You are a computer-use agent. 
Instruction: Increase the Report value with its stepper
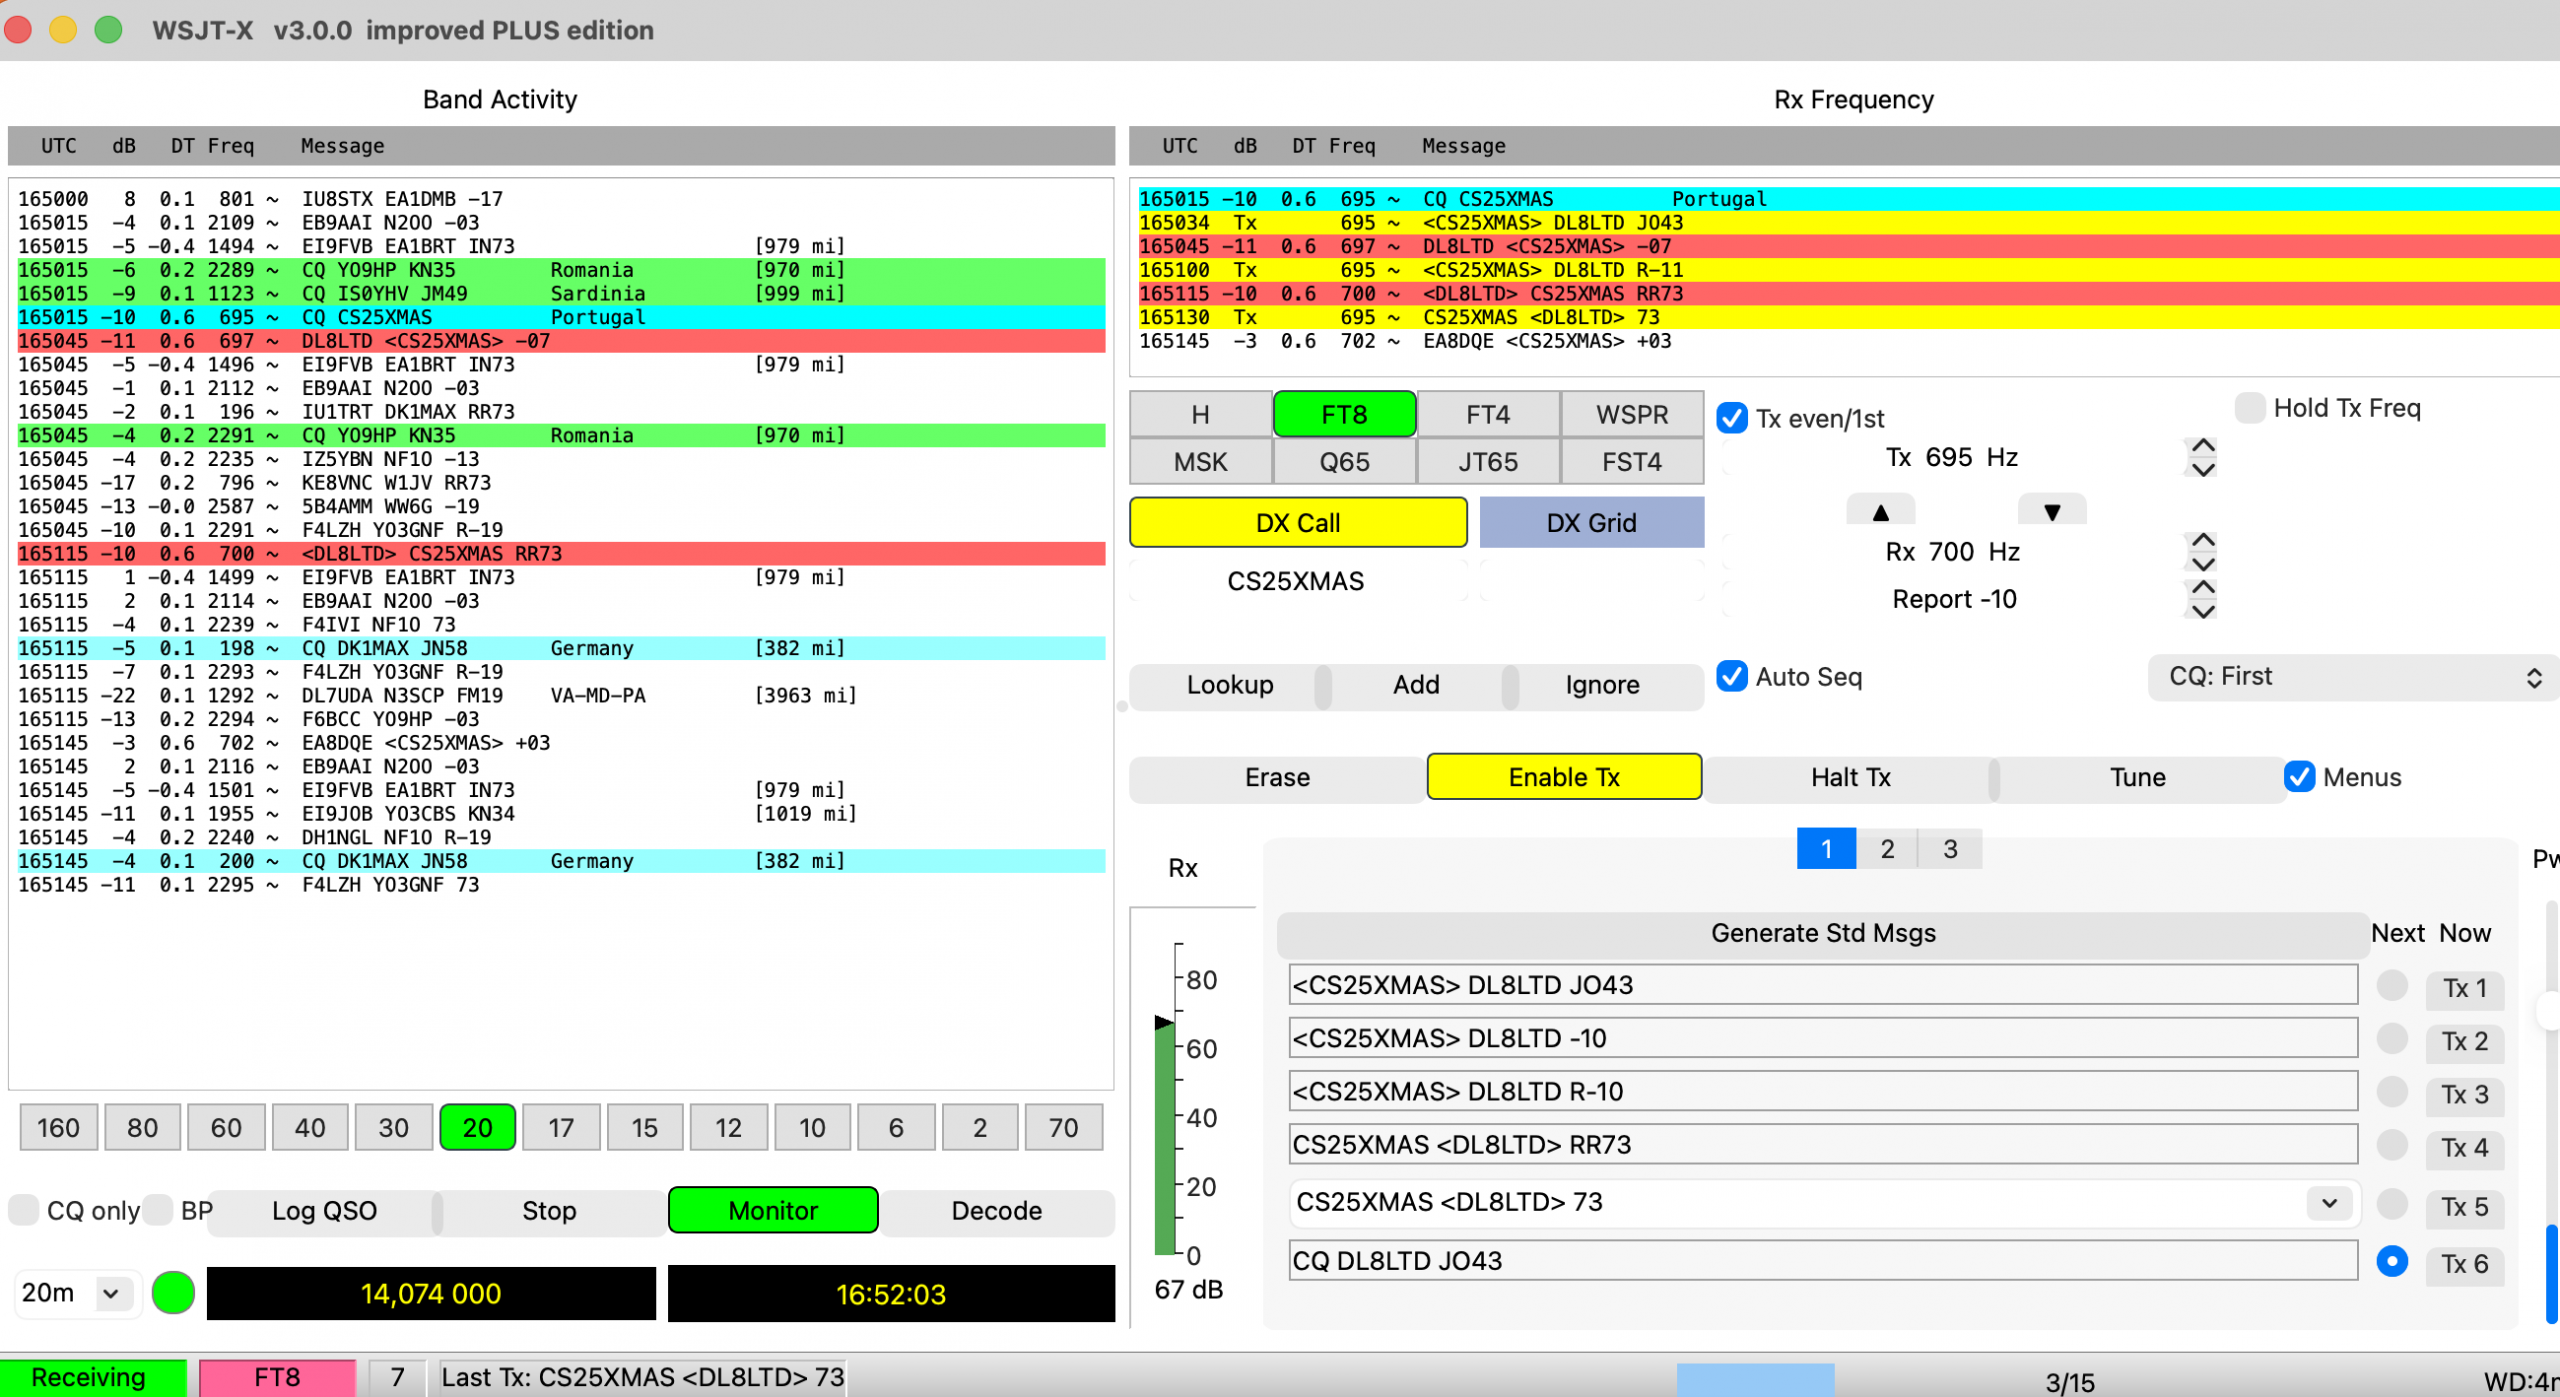(2201, 588)
